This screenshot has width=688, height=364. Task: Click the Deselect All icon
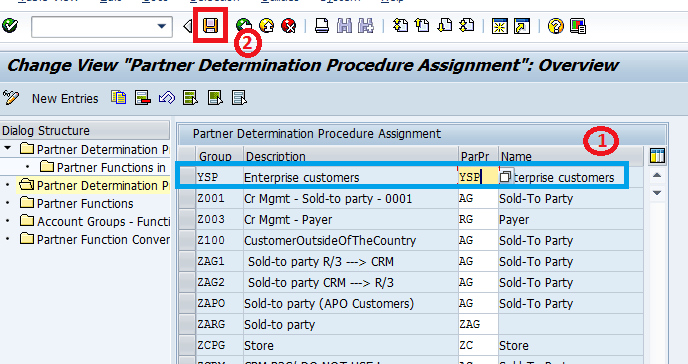239,97
